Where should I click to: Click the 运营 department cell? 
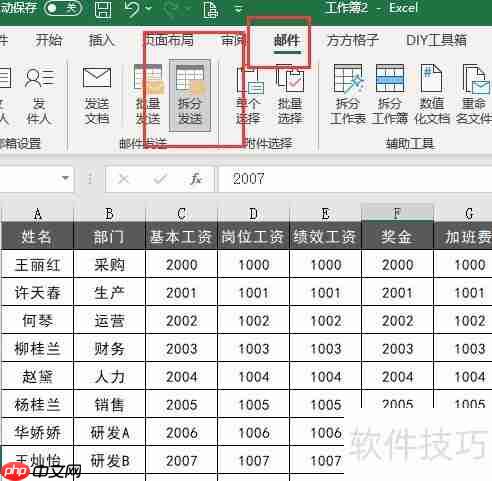(109, 320)
